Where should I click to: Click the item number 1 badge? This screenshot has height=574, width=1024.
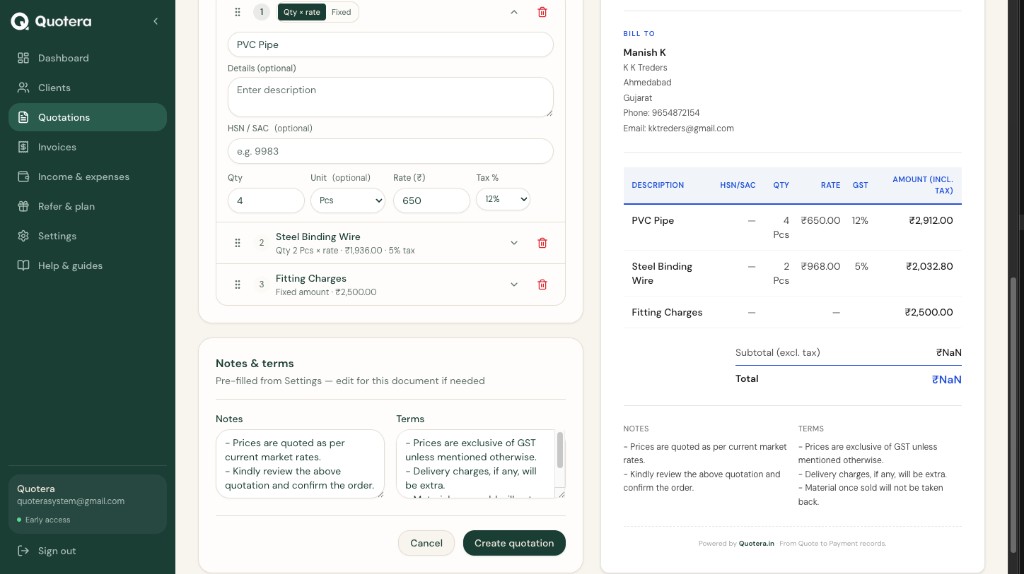pyautogui.click(x=261, y=12)
